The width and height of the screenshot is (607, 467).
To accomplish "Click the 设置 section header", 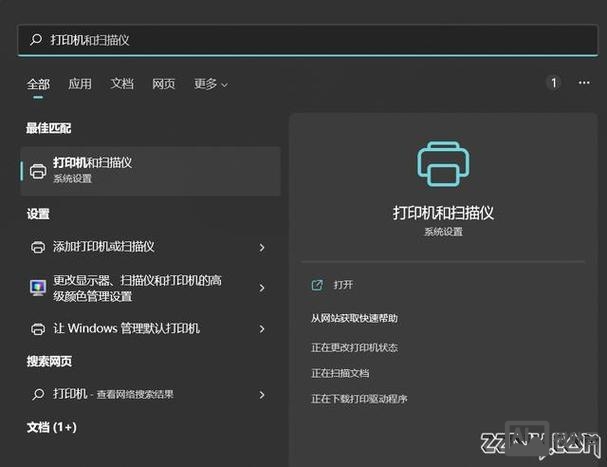I will coord(38,214).
